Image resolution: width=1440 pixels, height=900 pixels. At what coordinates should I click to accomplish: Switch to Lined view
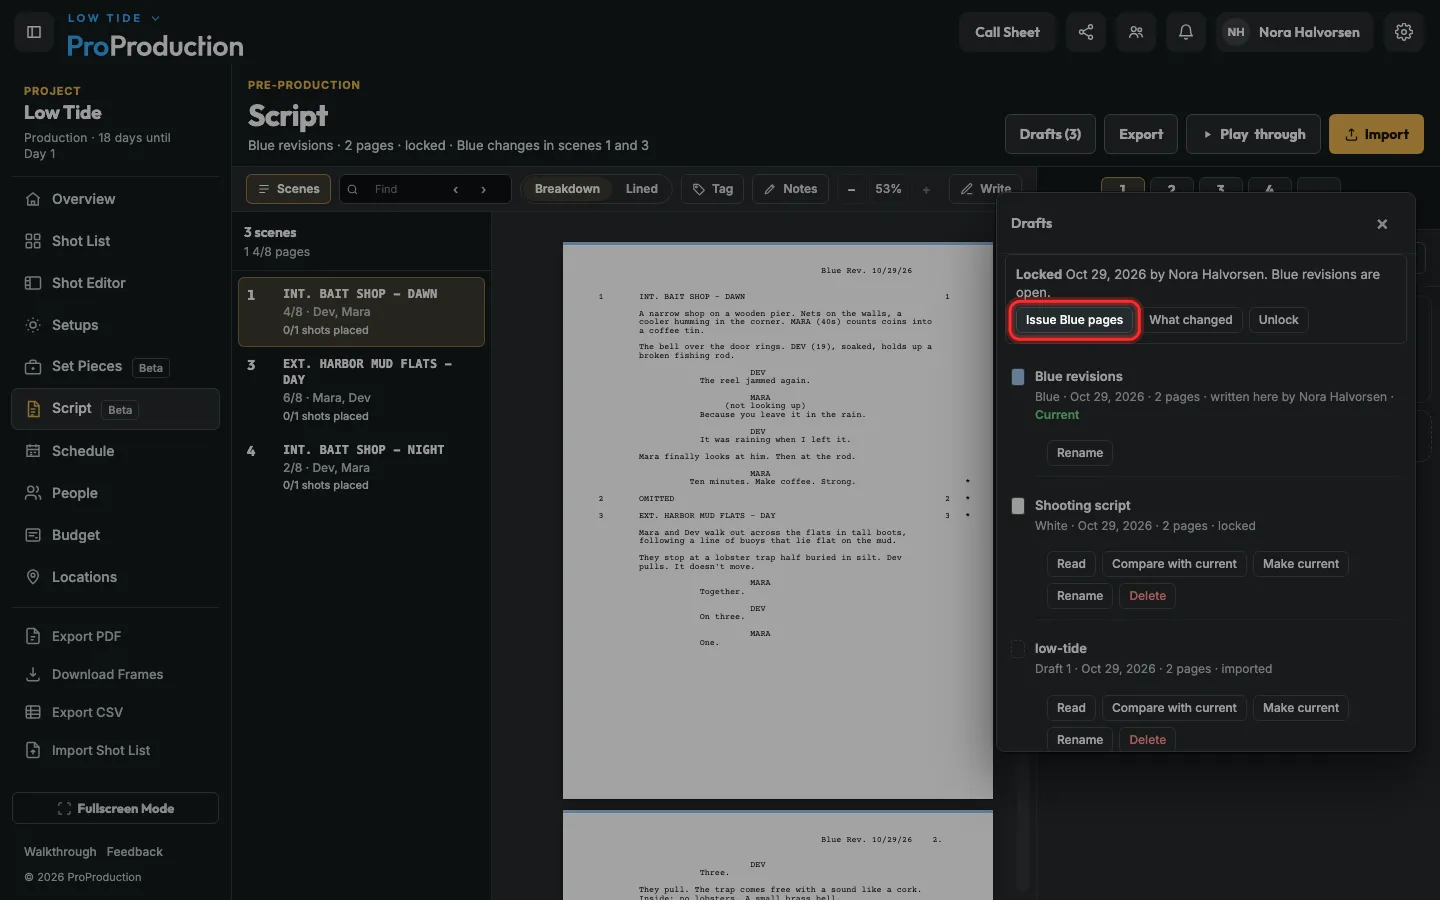click(642, 189)
